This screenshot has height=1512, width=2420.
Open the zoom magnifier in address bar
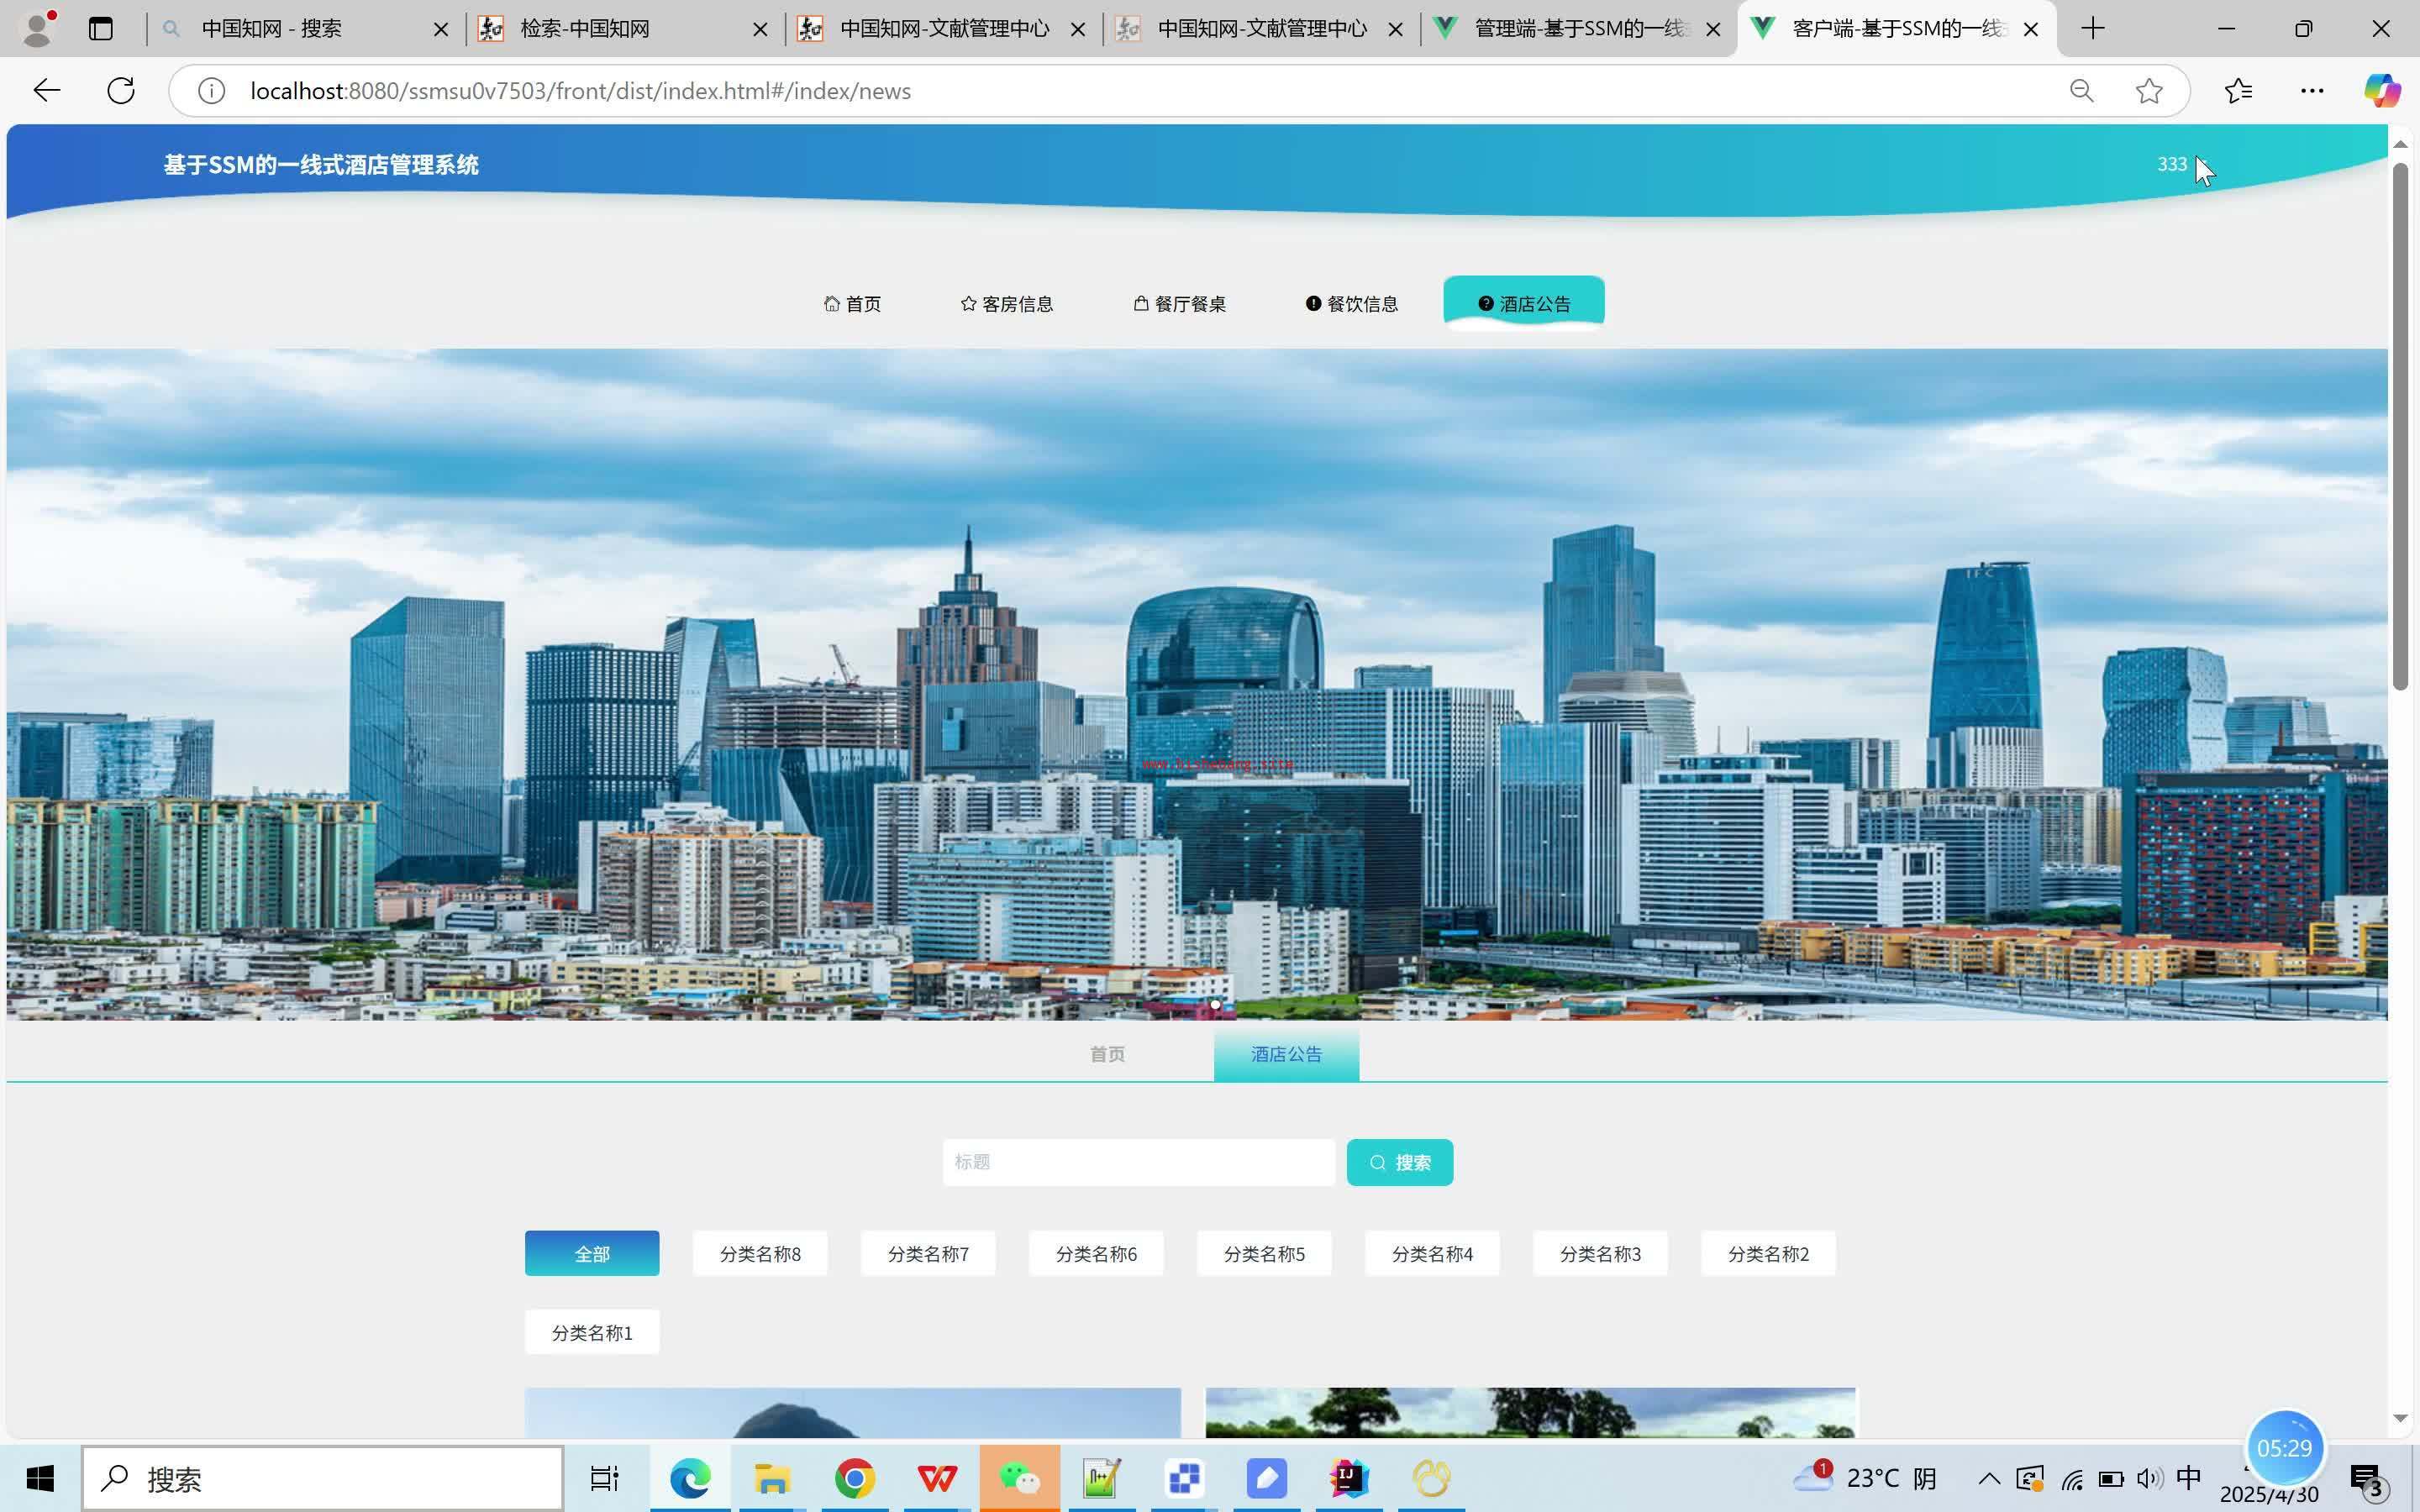[x=2081, y=91]
